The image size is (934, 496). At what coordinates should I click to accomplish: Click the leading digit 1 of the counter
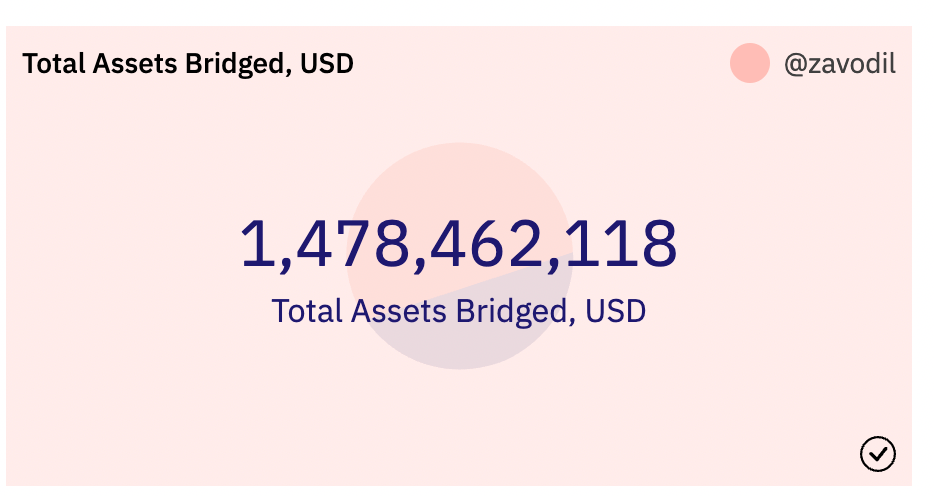click(257, 244)
